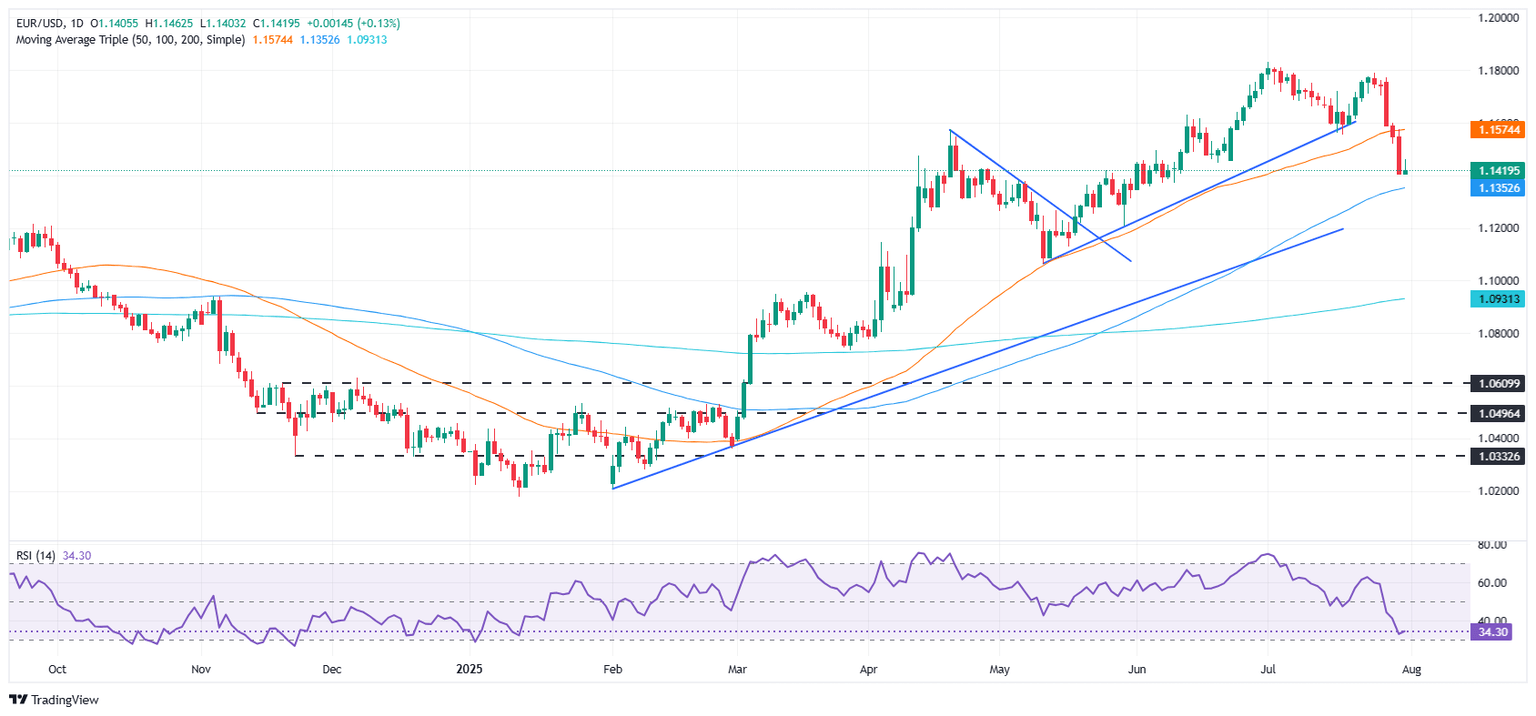Select the blue 1.13526 price label
Screen dimensions: 1536x716
point(1499,189)
